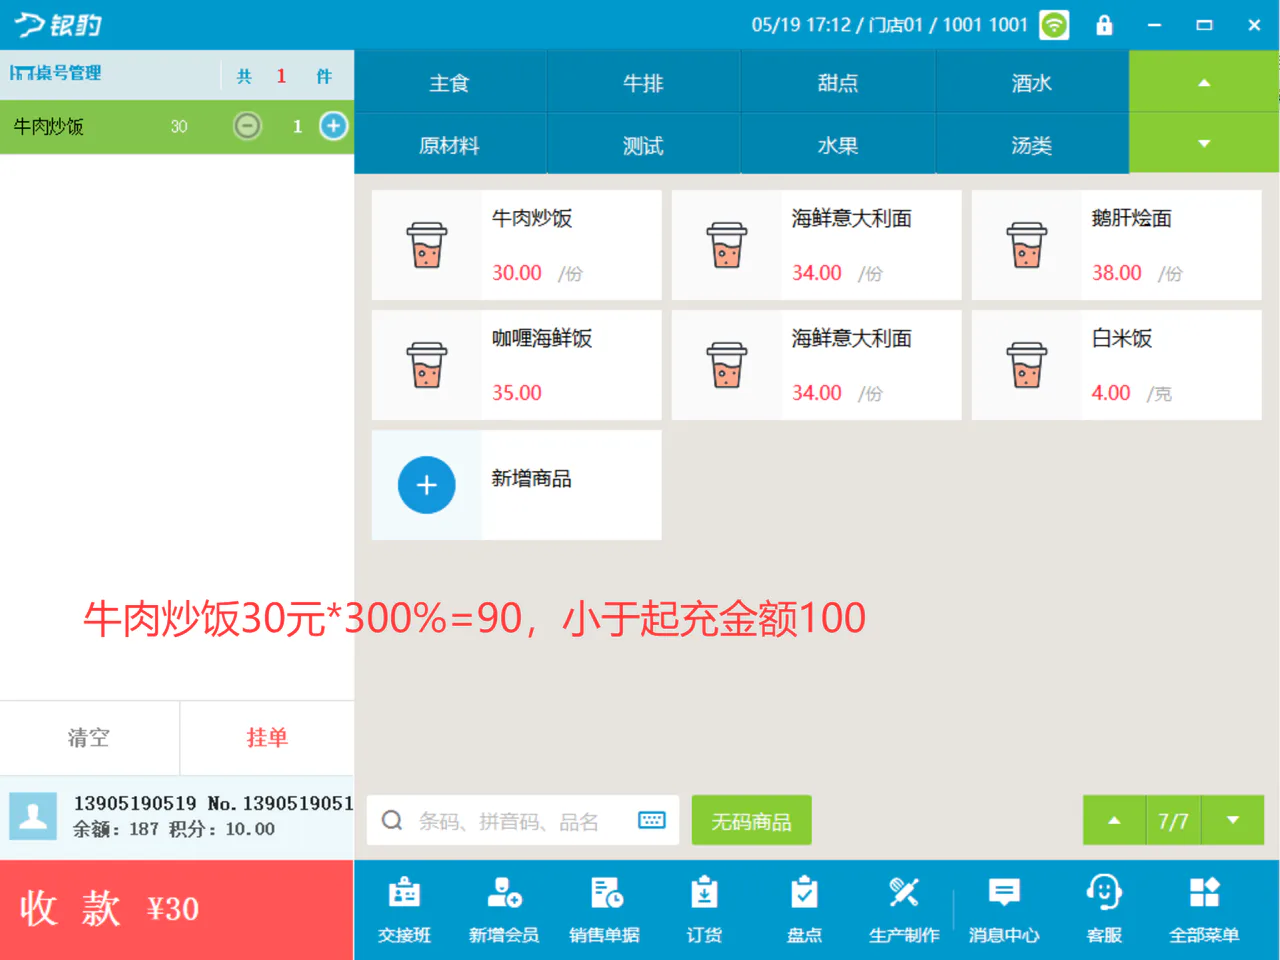Screen dimensions: 1280x960
Task: Go to next product page arrow
Action: pos(1233,820)
